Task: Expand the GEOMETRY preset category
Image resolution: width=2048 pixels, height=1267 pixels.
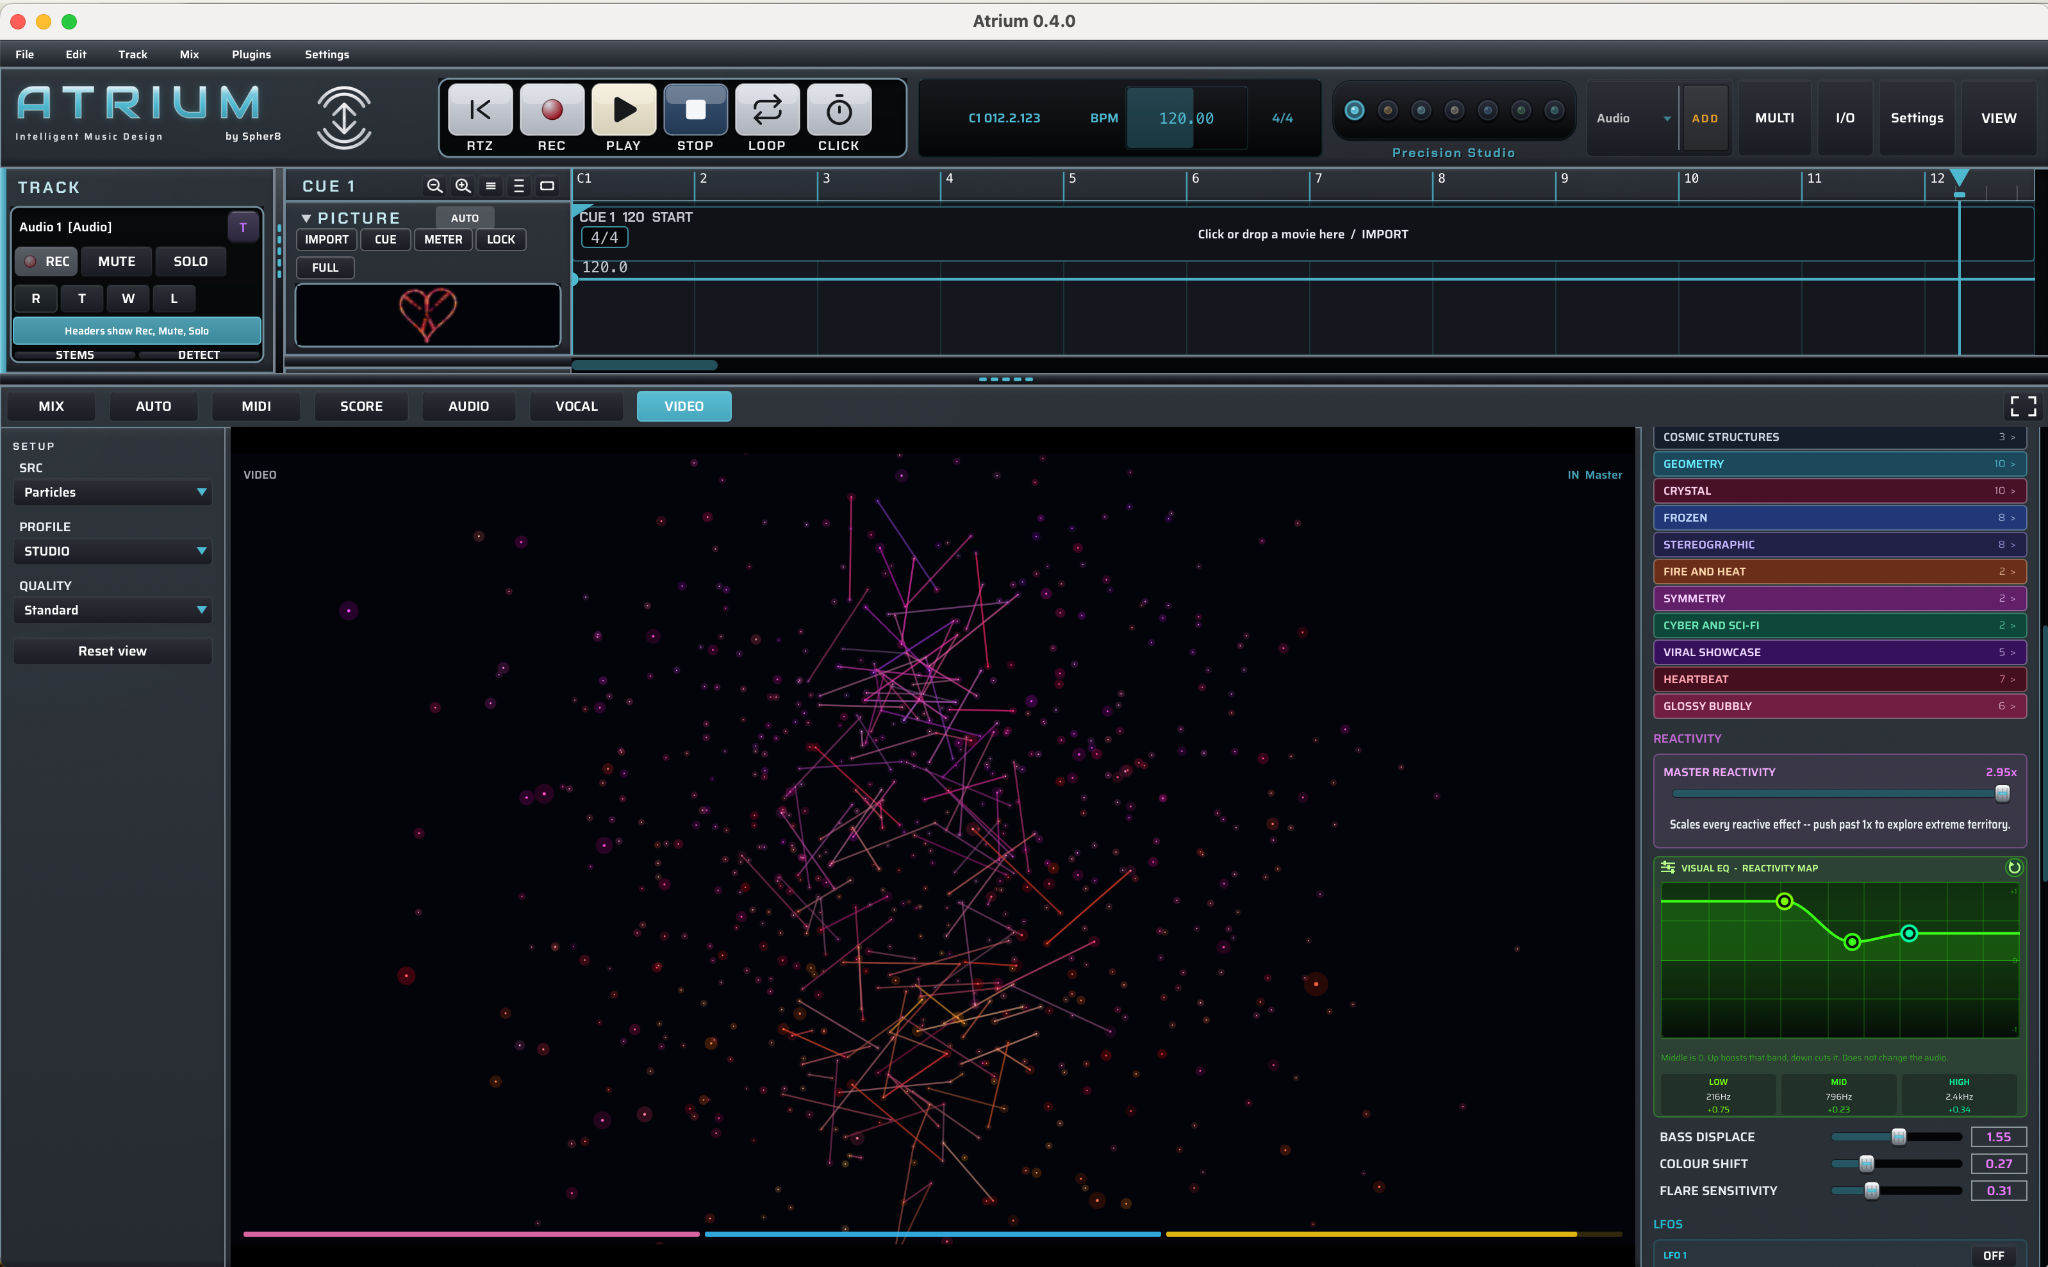Action: tap(1840, 464)
